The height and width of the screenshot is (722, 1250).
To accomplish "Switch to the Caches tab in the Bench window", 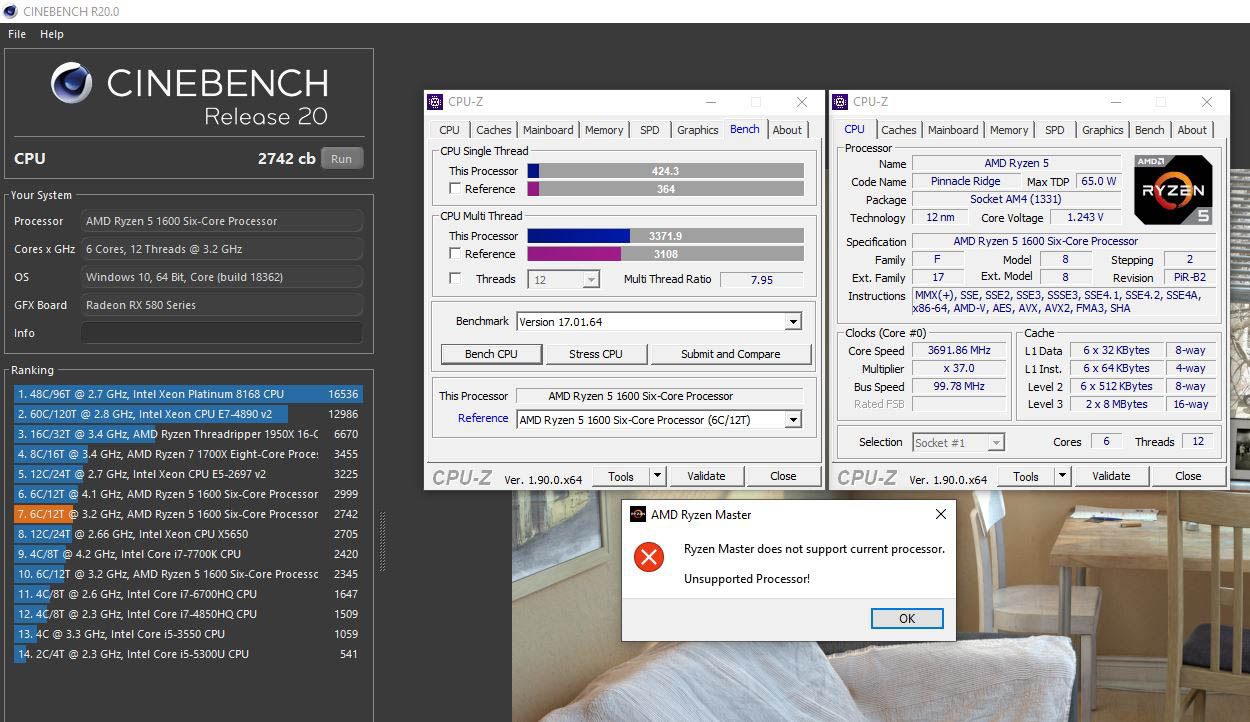I will pos(493,130).
